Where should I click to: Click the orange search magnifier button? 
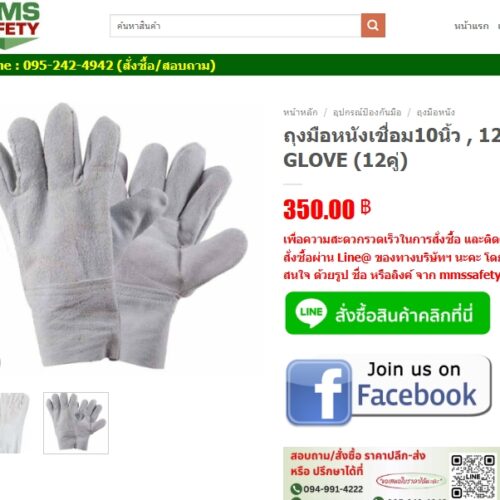[373, 25]
